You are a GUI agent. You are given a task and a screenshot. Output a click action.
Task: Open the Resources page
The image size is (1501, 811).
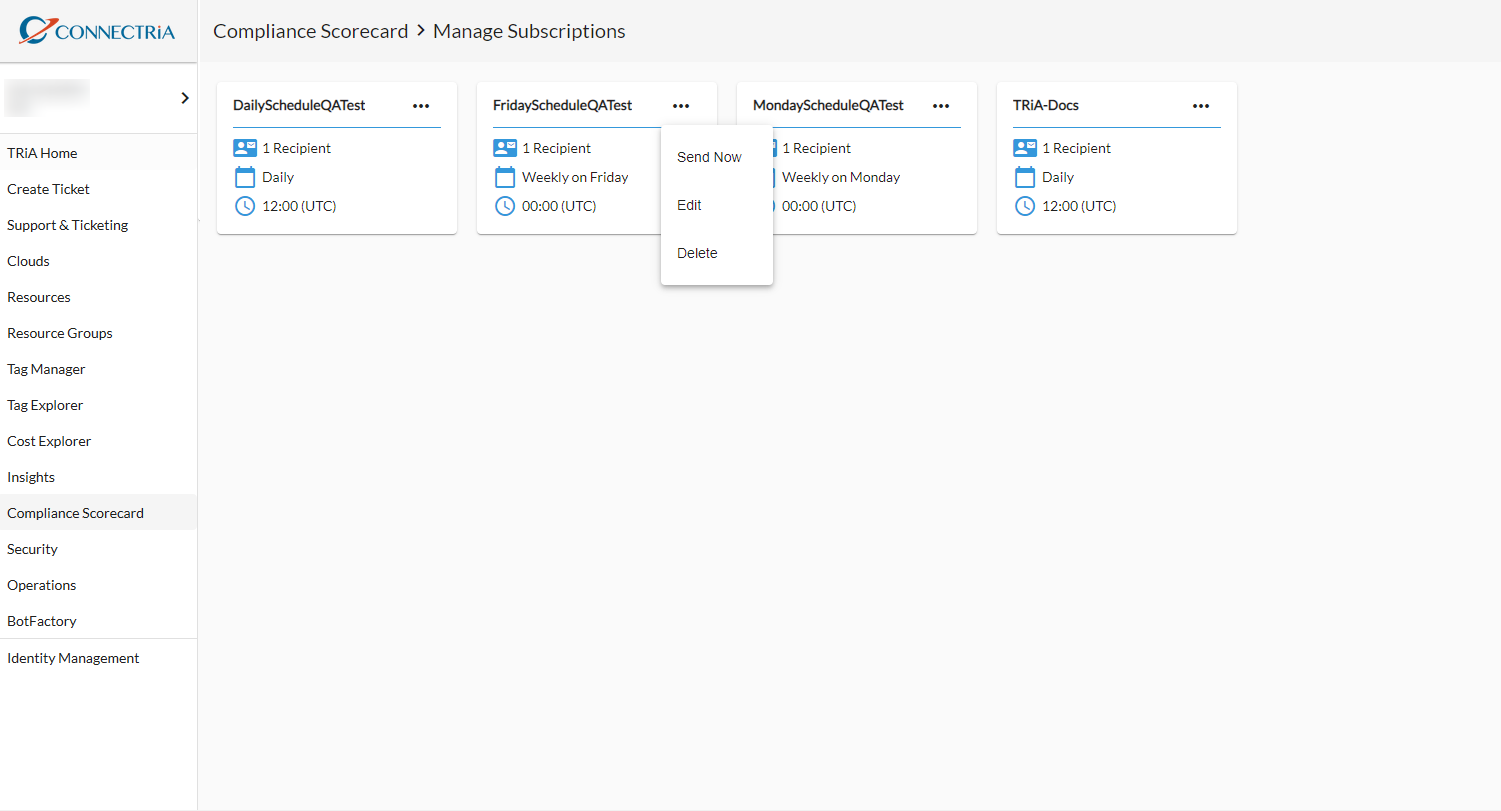[x=98, y=297]
